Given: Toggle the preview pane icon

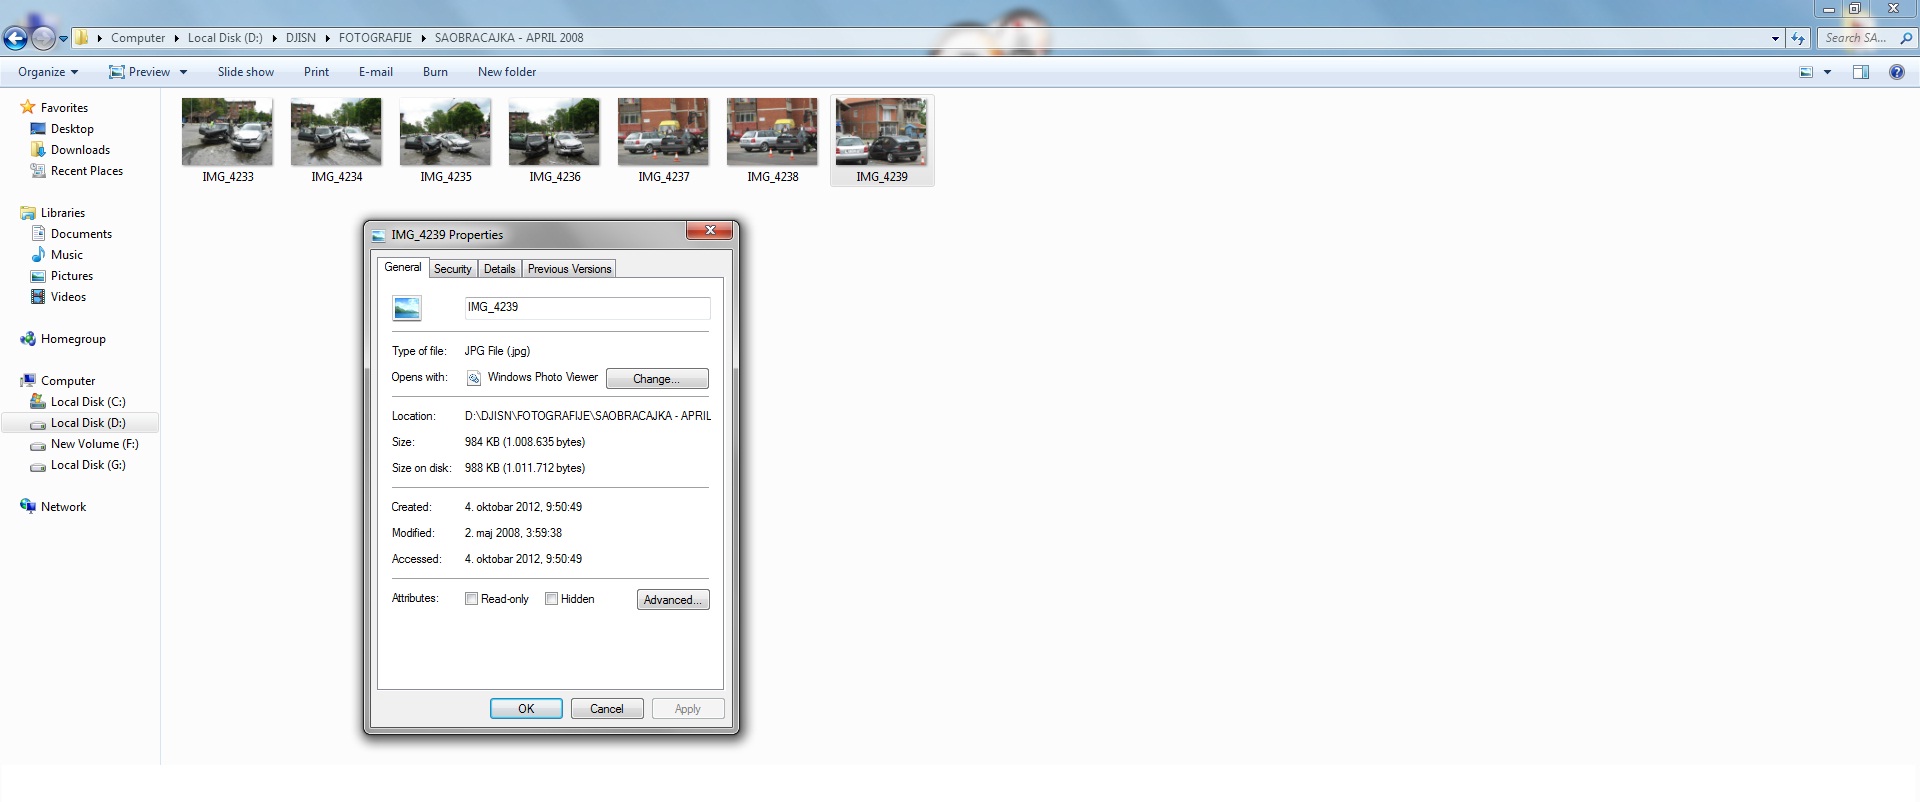Looking at the screenshot, I should click(1861, 72).
